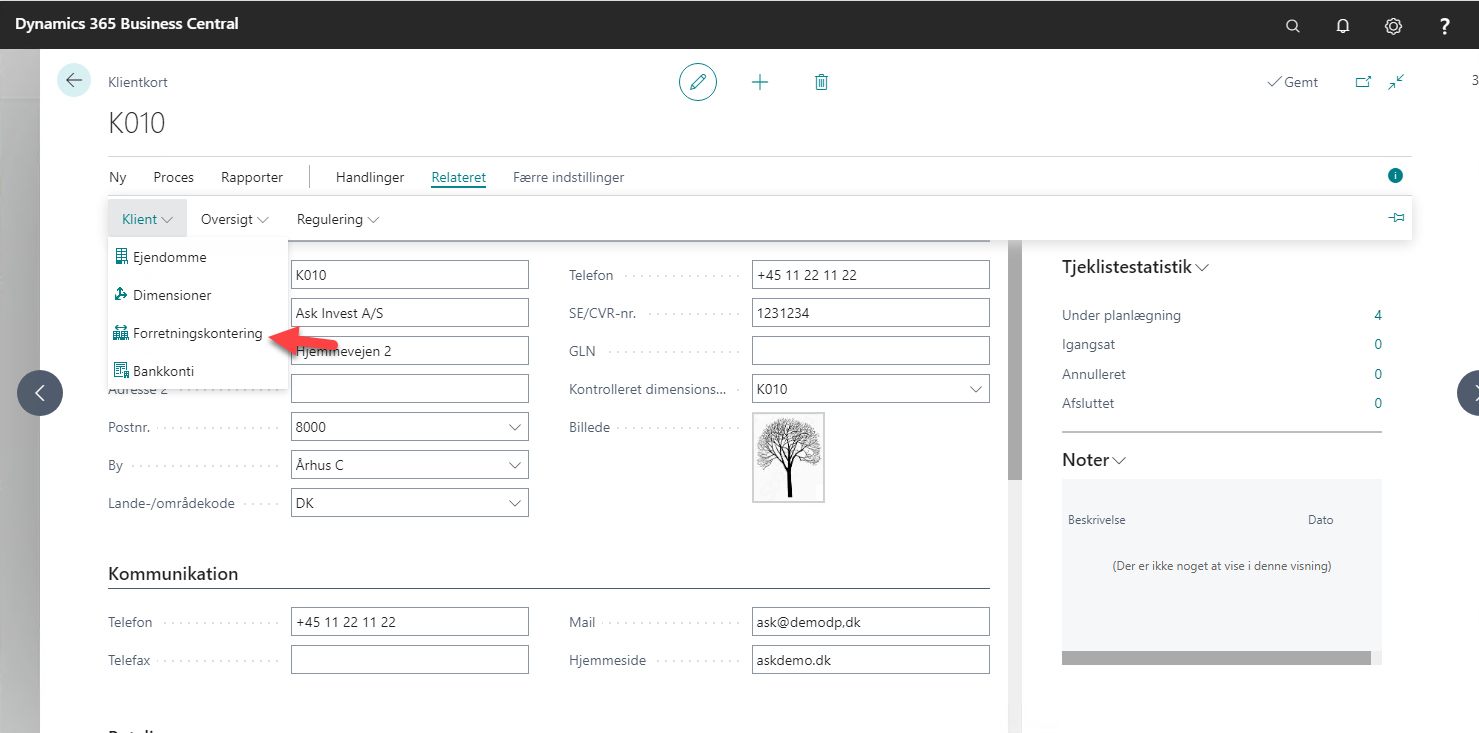
Task: Click the Ejendomme building icon
Action: point(122,257)
